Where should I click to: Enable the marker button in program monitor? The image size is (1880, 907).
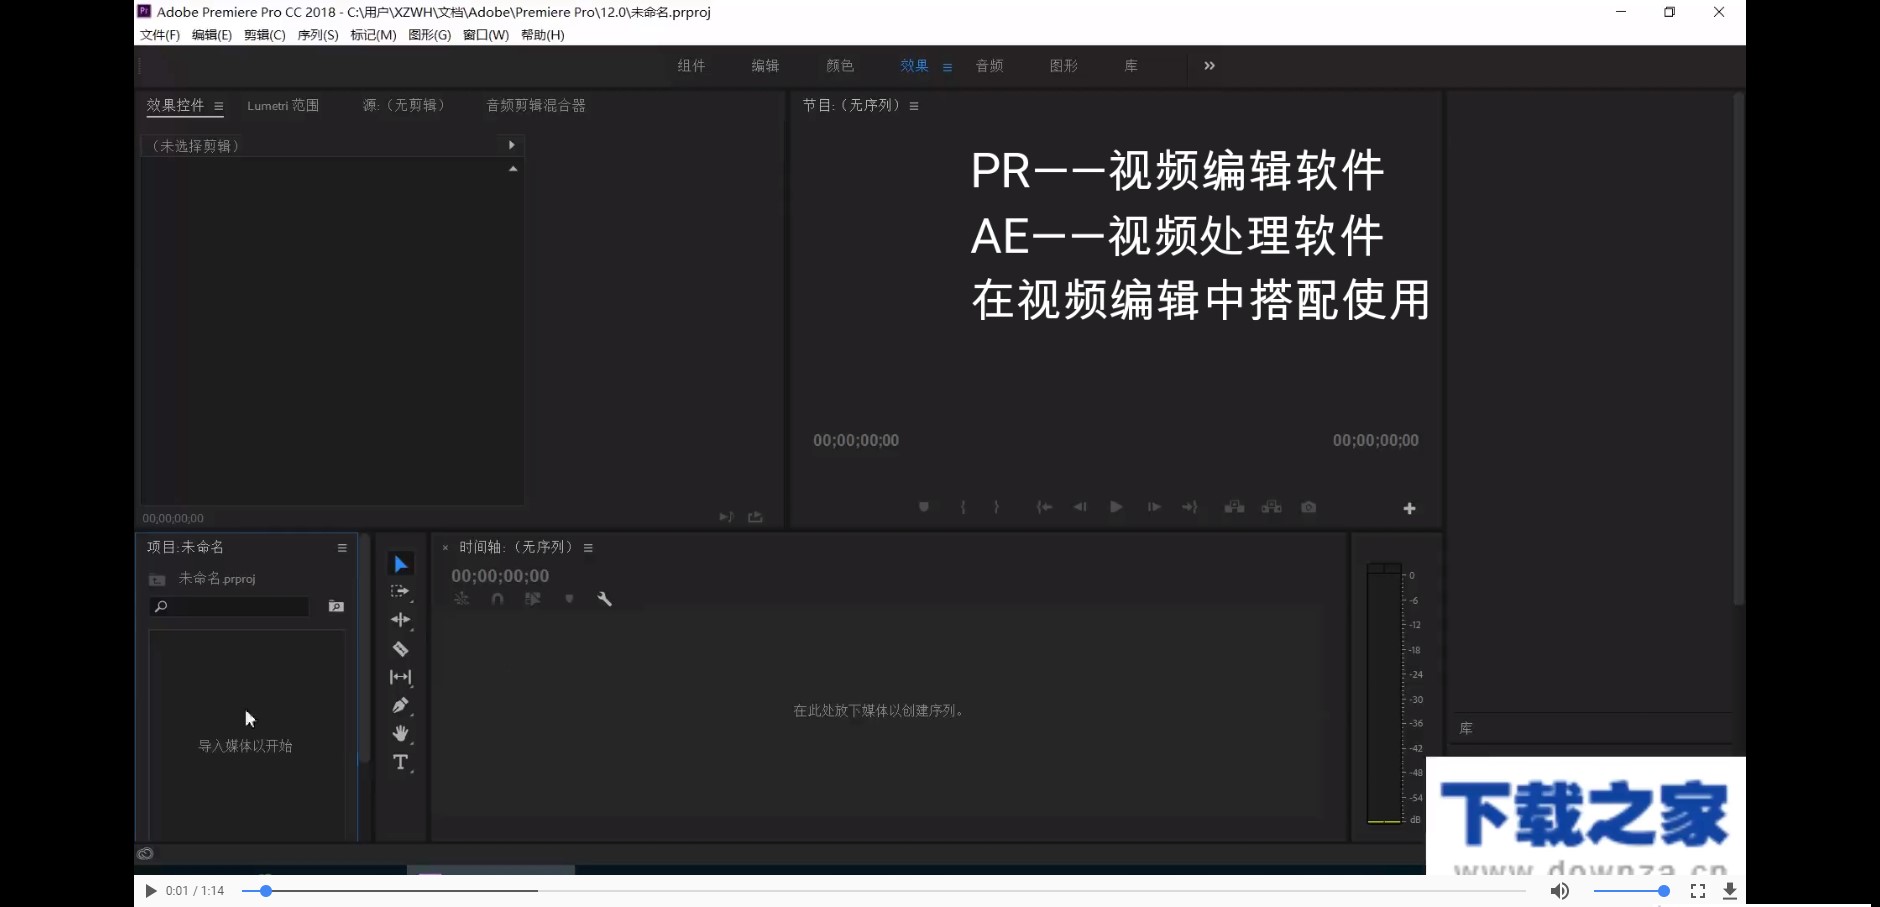pos(924,507)
